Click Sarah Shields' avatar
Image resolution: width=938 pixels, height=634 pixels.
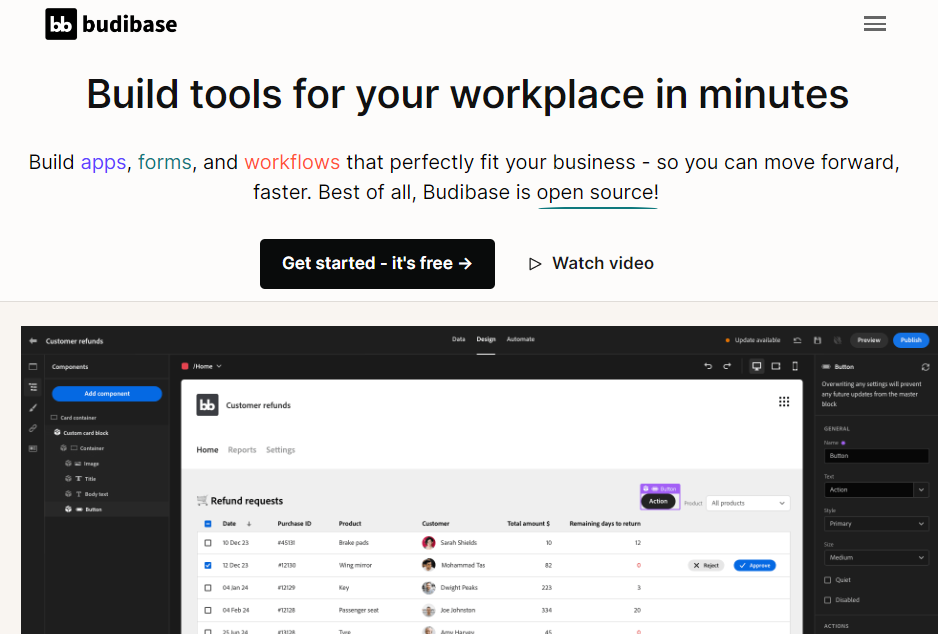(428, 542)
